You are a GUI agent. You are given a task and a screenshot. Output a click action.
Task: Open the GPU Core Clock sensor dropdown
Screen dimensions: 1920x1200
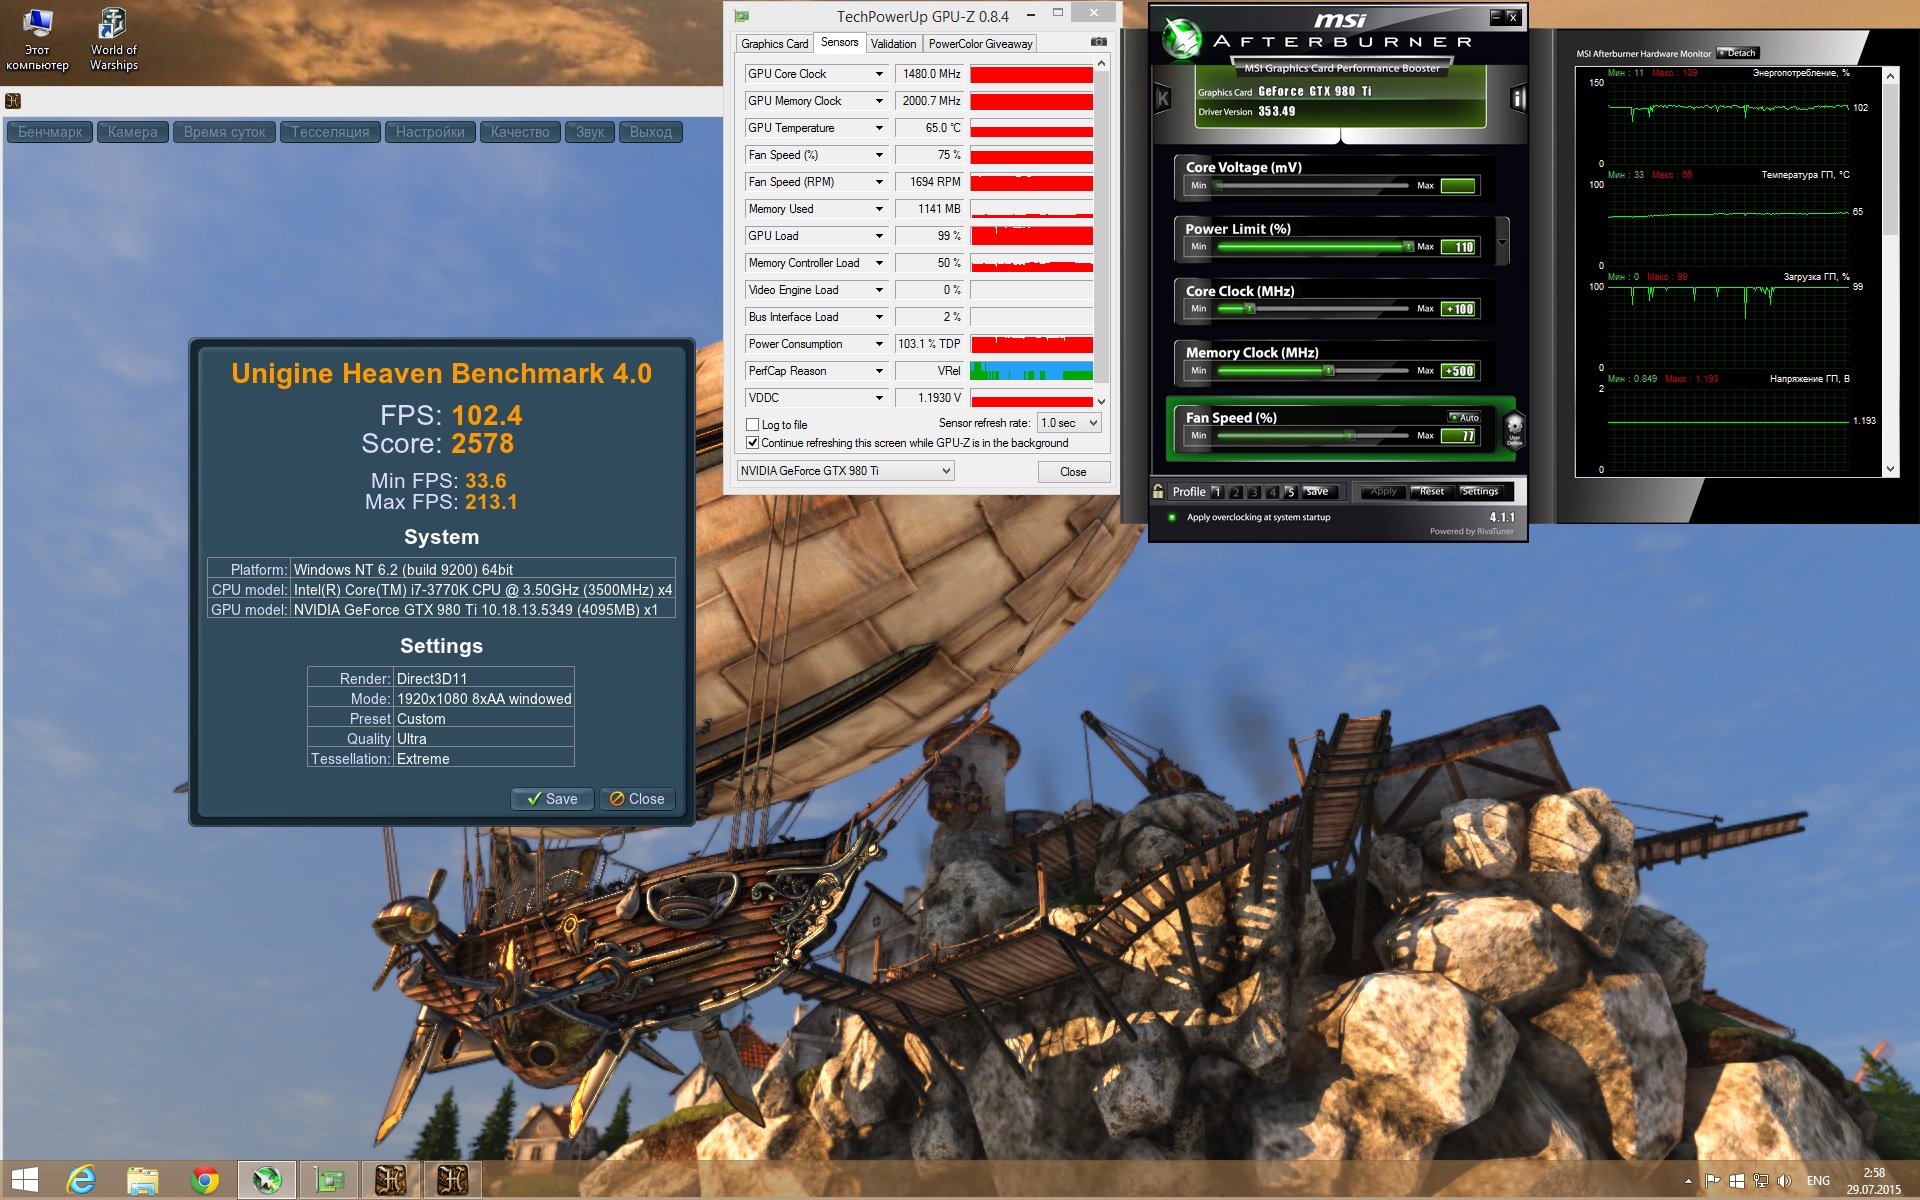pos(879,74)
